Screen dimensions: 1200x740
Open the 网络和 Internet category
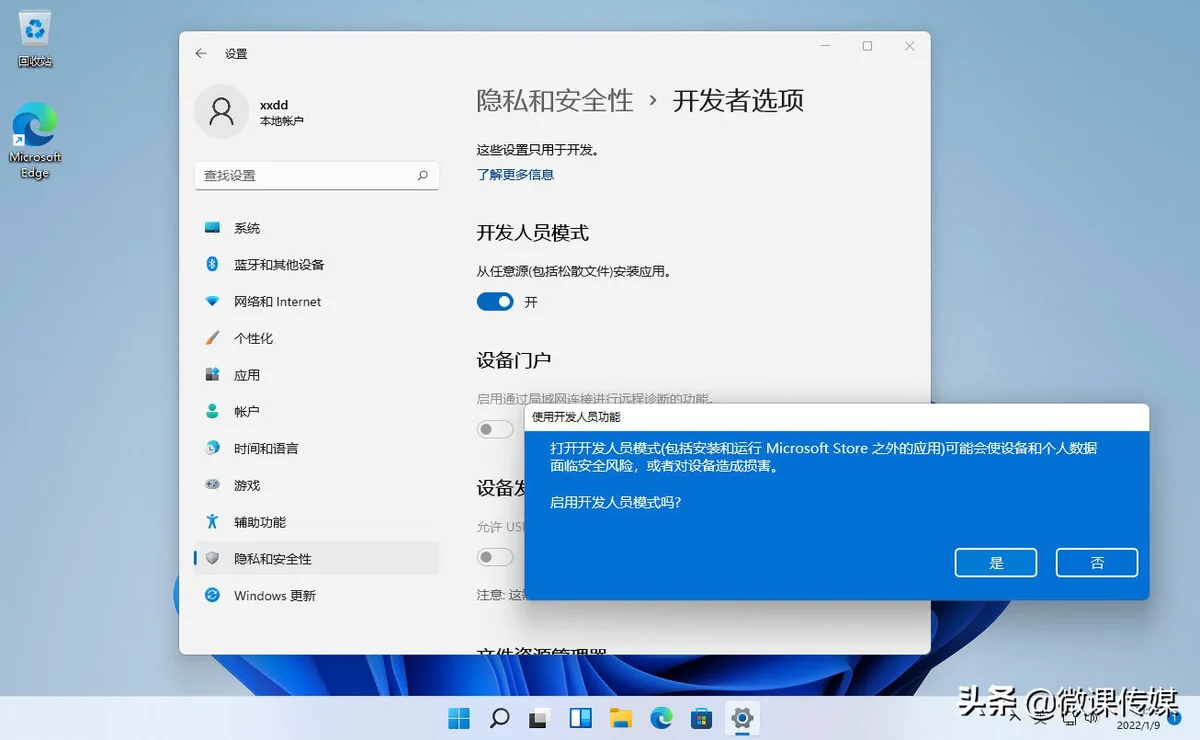click(317, 301)
